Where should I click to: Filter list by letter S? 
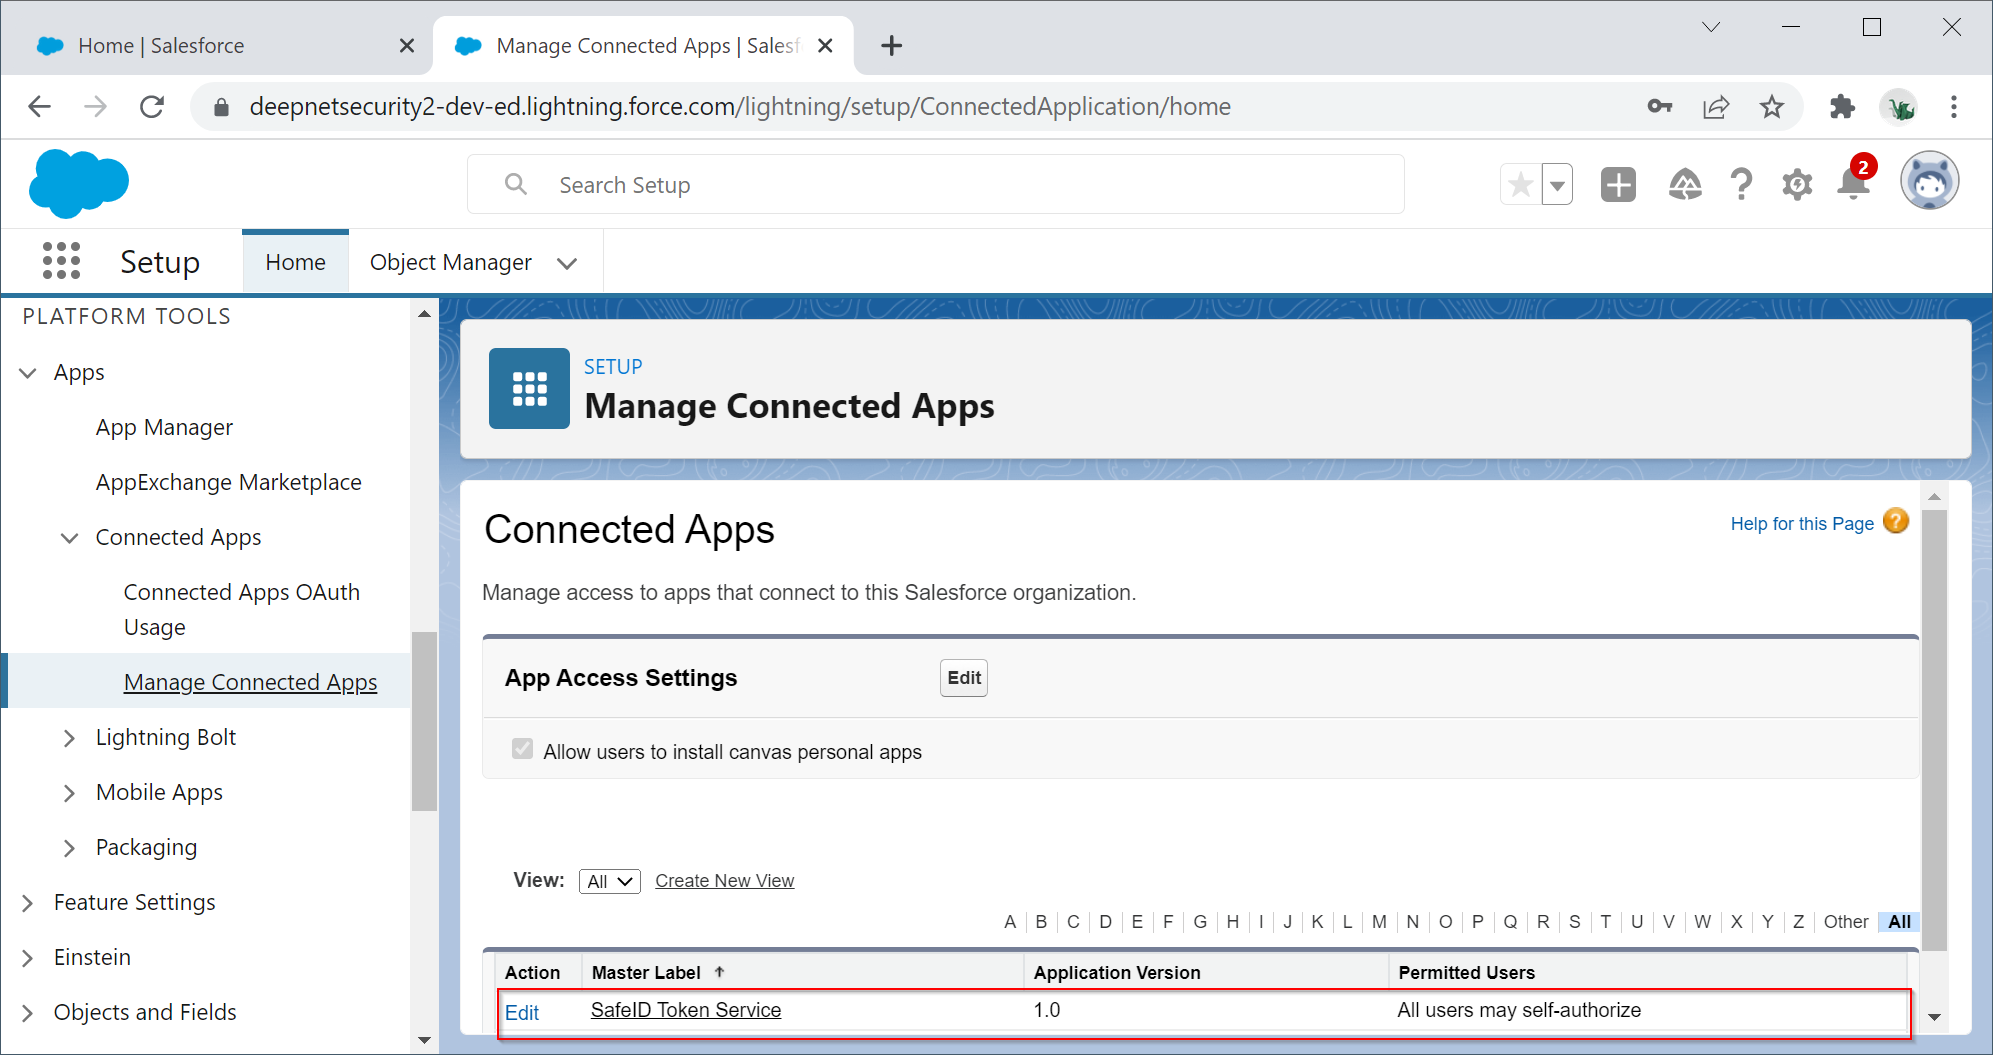tap(1574, 922)
